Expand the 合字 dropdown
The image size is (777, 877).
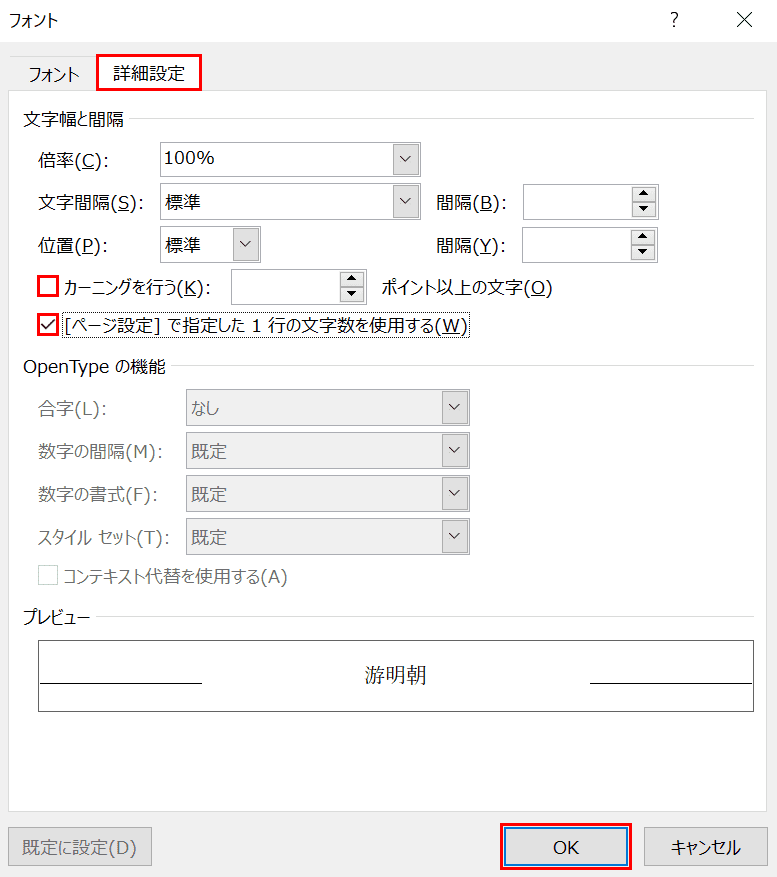454,407
